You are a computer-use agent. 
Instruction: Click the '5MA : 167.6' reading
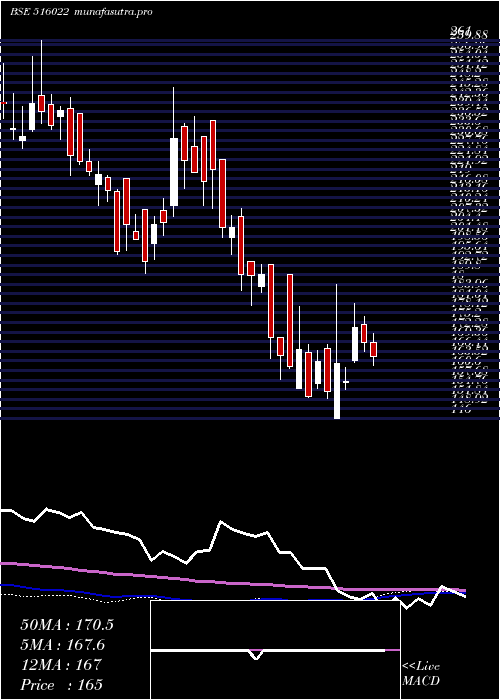coord(62,645)
